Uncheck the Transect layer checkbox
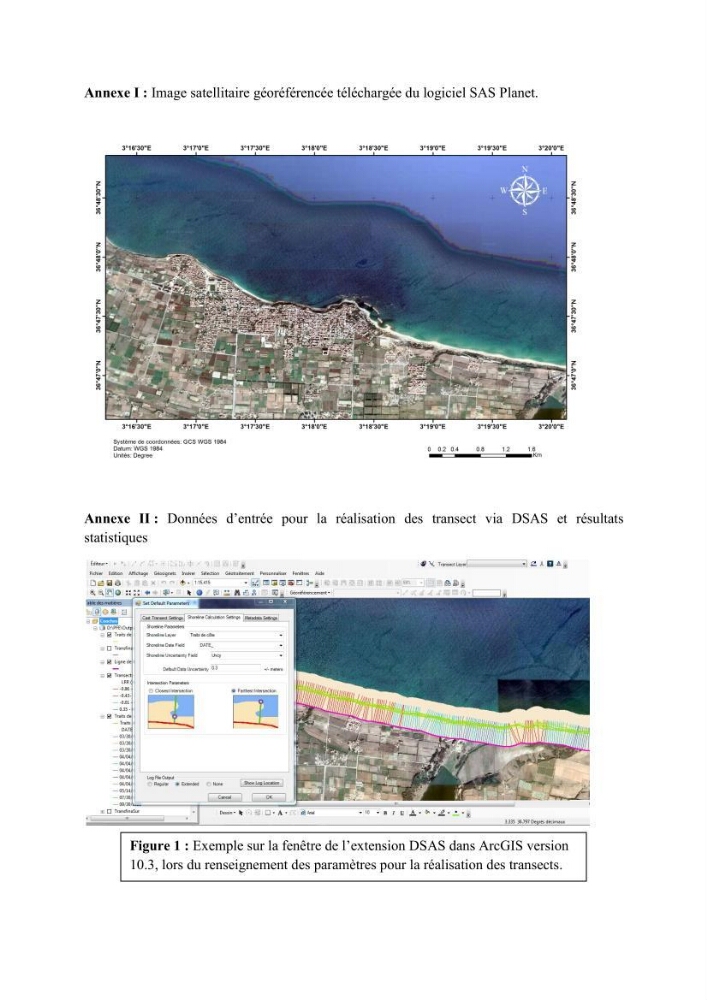The height and width of the screenshot is (1000, 707). click(x=109, y=675)
